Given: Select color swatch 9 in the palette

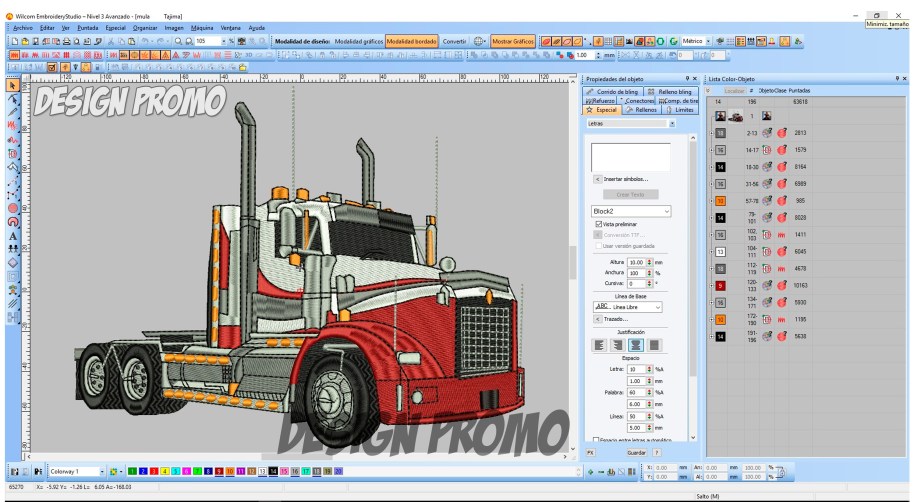Looking at the screenshot, I should (x=219, y=471).
